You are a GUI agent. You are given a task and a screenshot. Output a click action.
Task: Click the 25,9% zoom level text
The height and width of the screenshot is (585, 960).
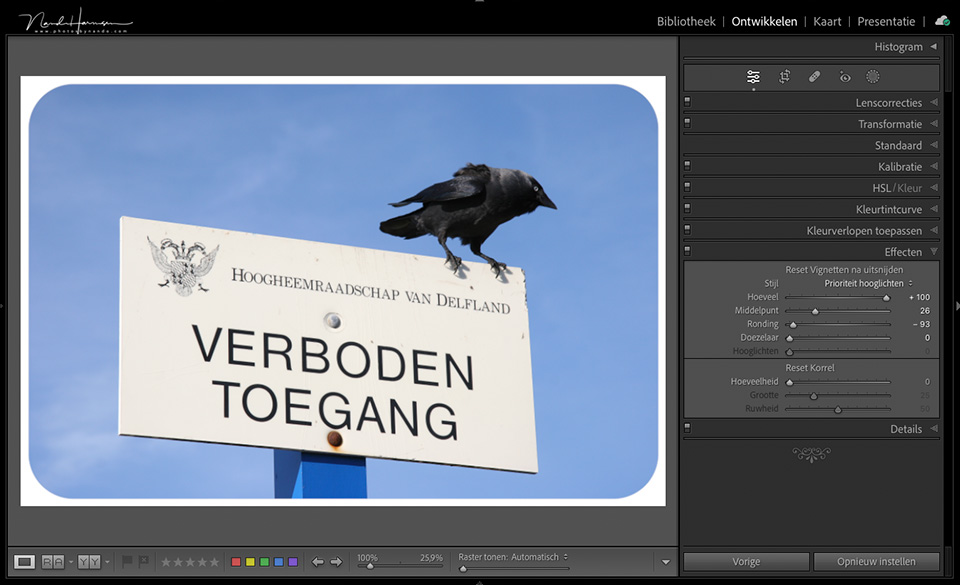pos(431,557)
